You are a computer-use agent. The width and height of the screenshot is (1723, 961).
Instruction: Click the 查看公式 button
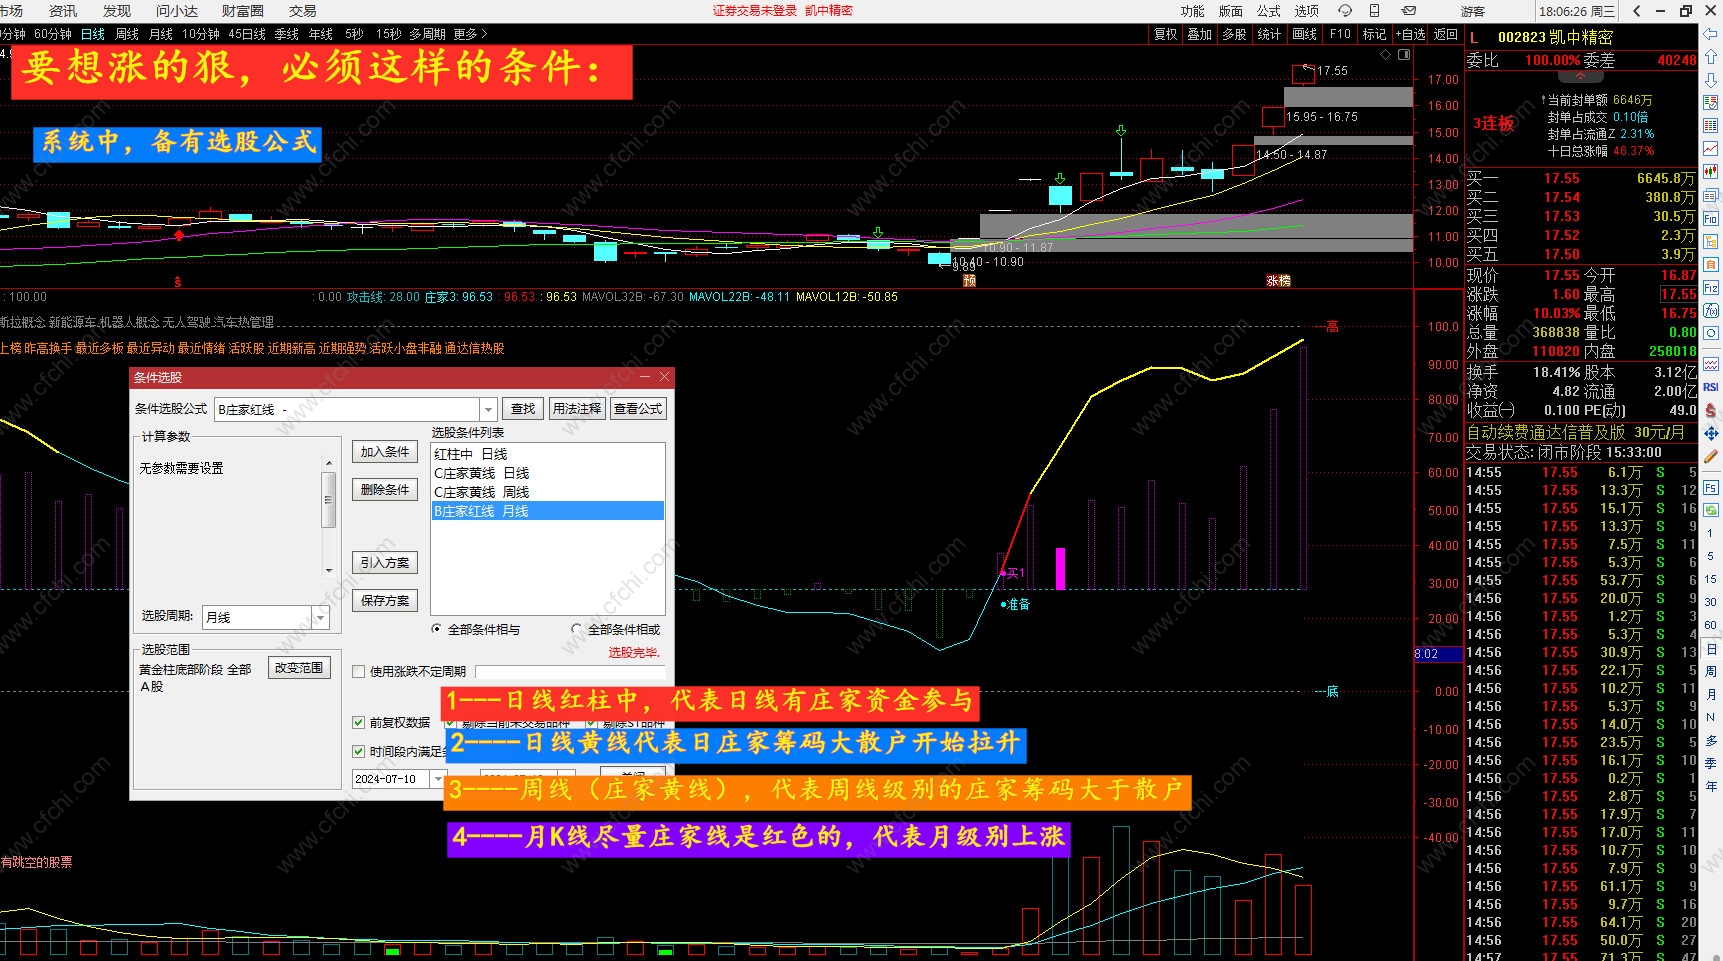coord(638,409)
